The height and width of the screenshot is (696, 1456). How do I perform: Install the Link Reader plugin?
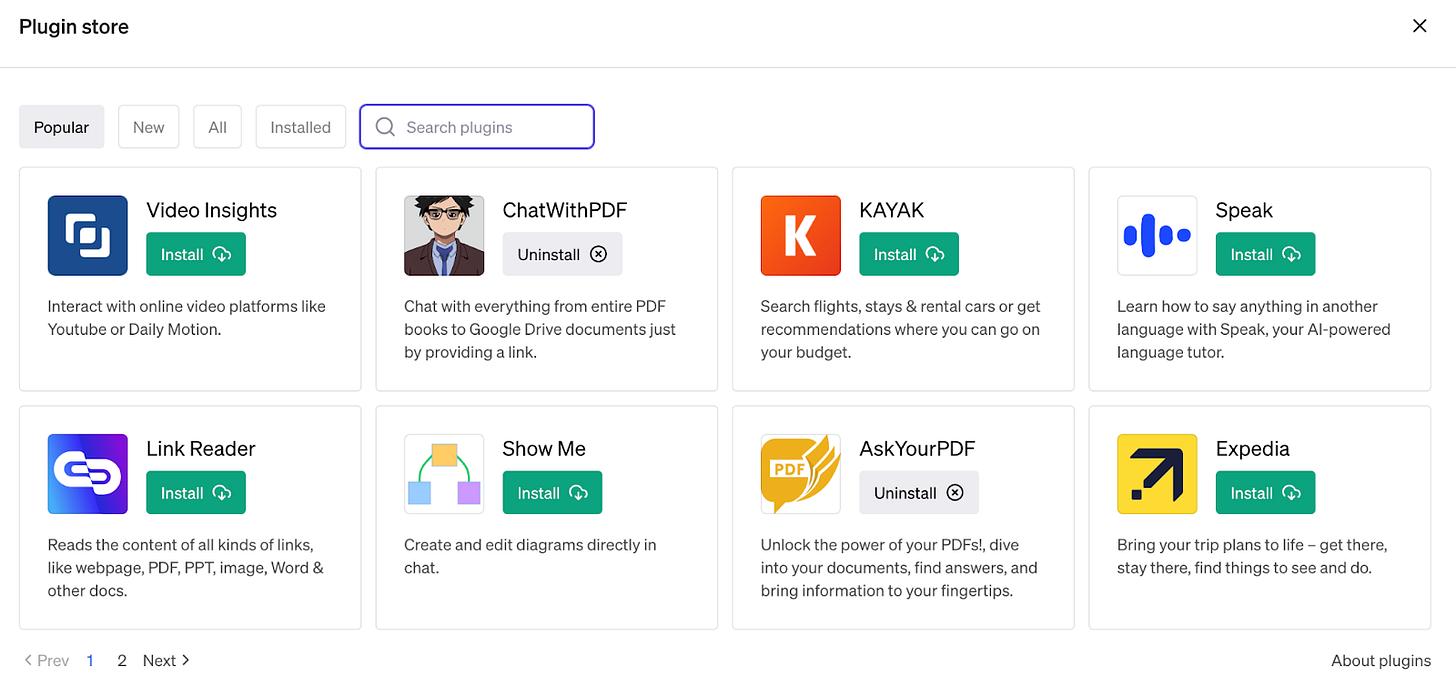click(x=196, y=493)
